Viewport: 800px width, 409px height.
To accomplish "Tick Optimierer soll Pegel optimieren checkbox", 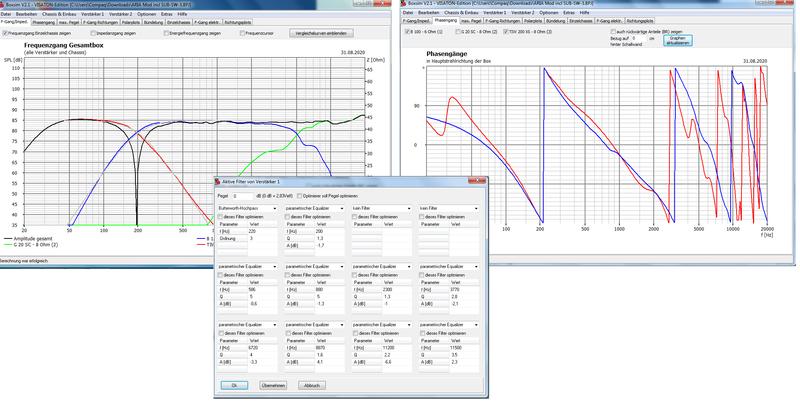I will [x=299, y=196].
